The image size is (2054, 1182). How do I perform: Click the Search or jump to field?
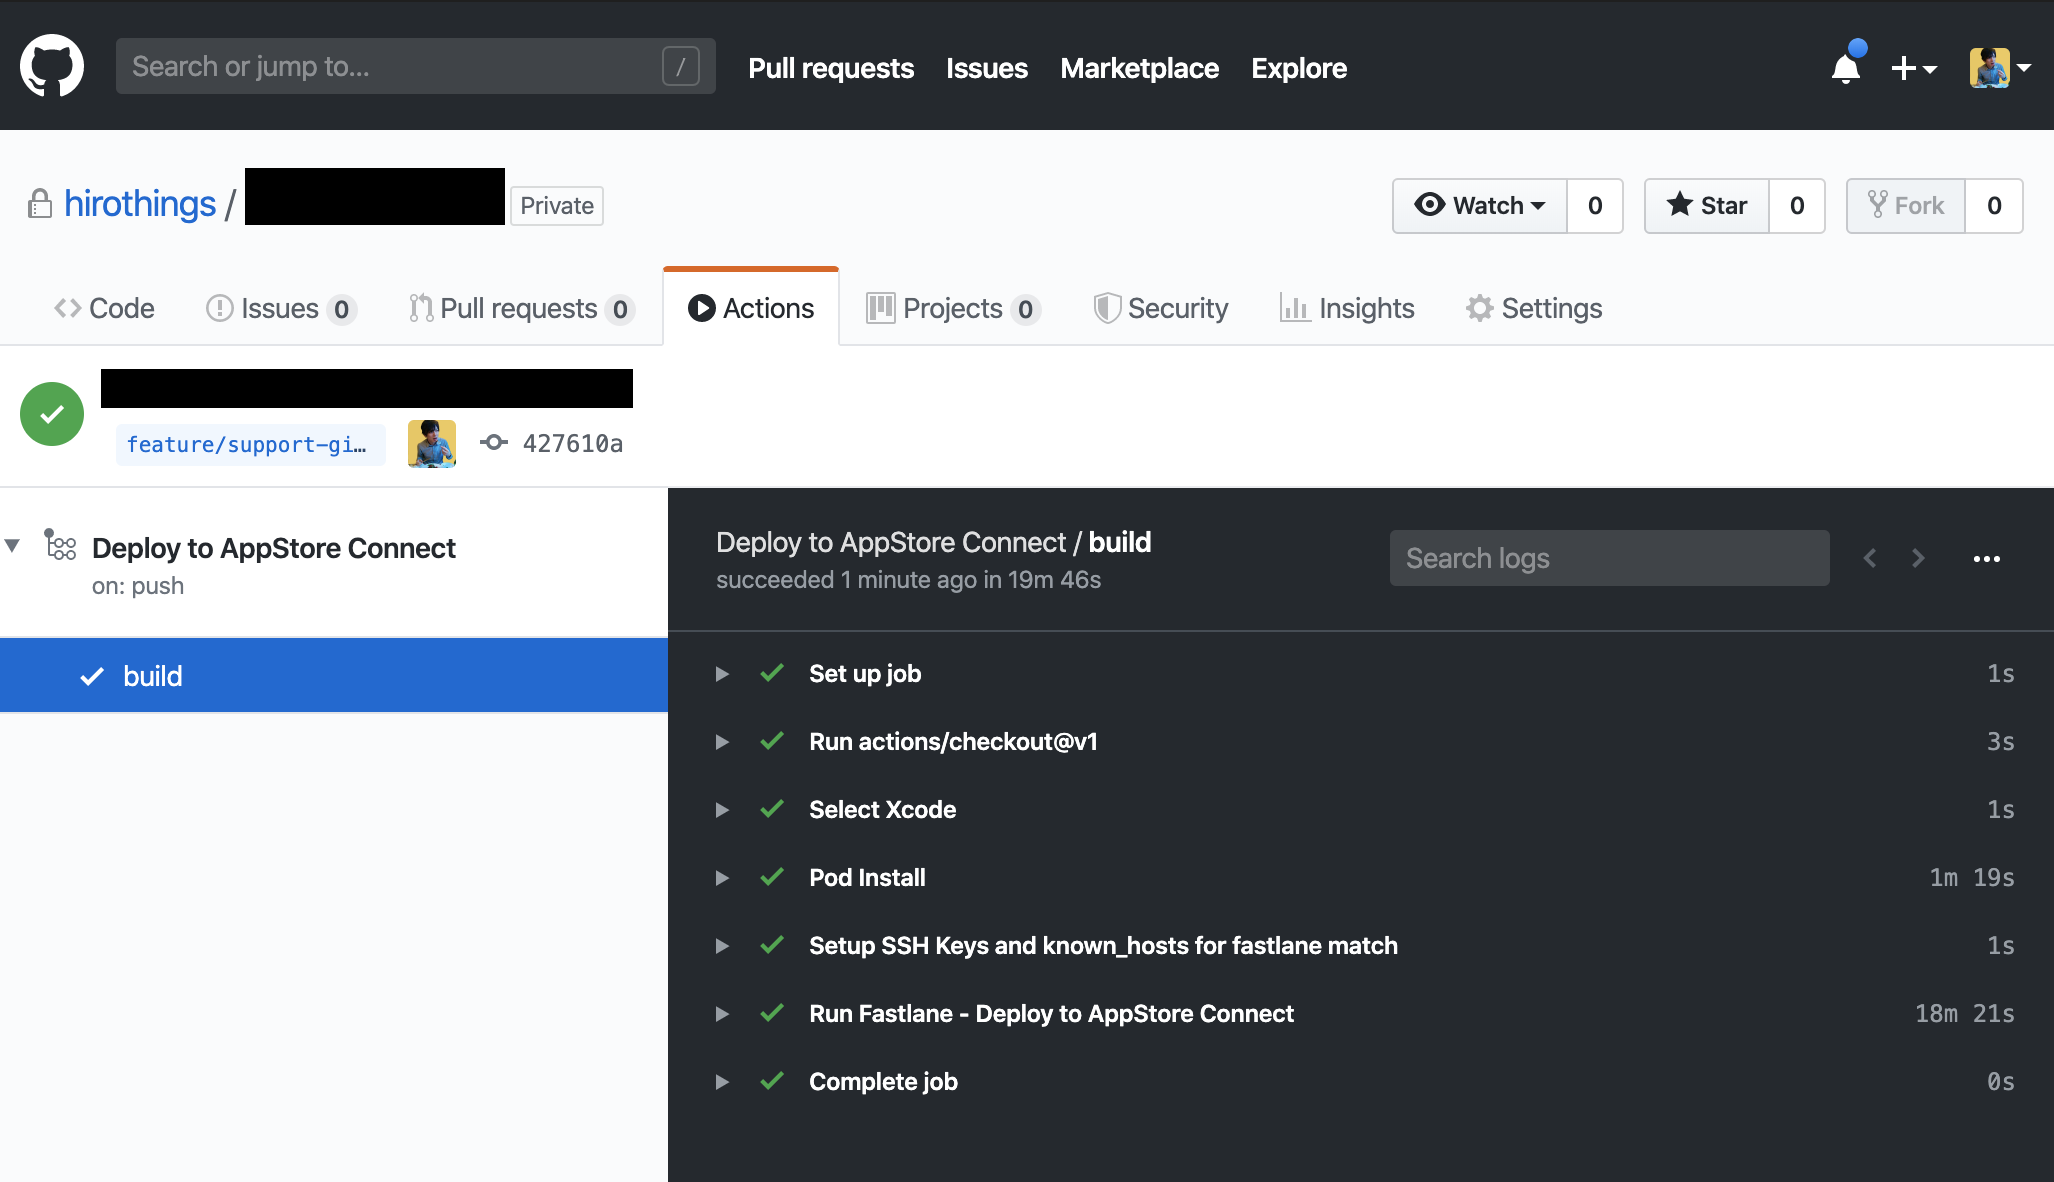click(415, 66)
